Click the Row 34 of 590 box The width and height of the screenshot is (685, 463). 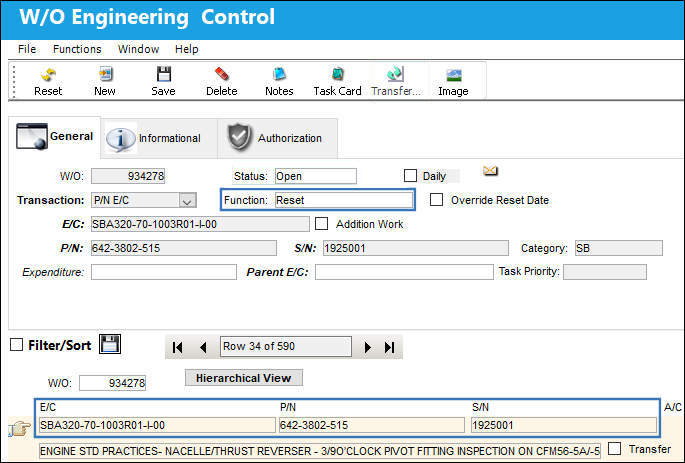(286, 346)
